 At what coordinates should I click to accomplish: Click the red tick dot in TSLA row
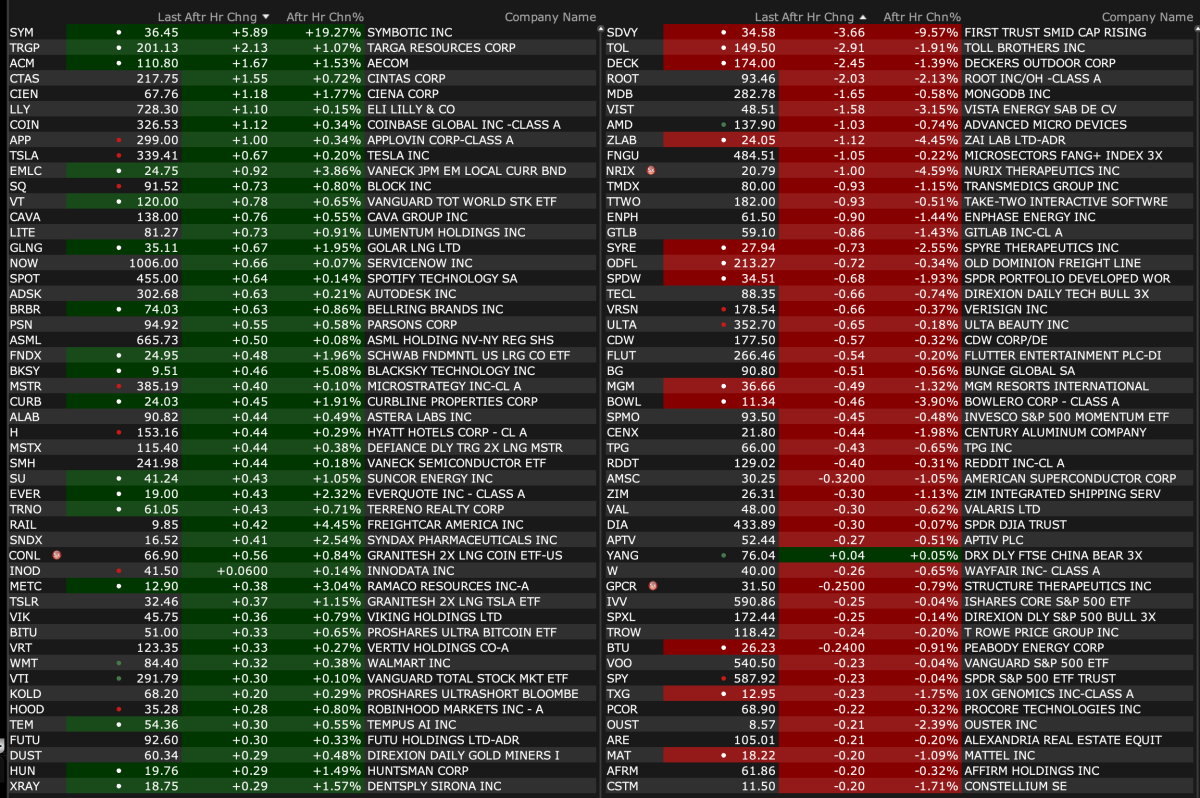119,155
